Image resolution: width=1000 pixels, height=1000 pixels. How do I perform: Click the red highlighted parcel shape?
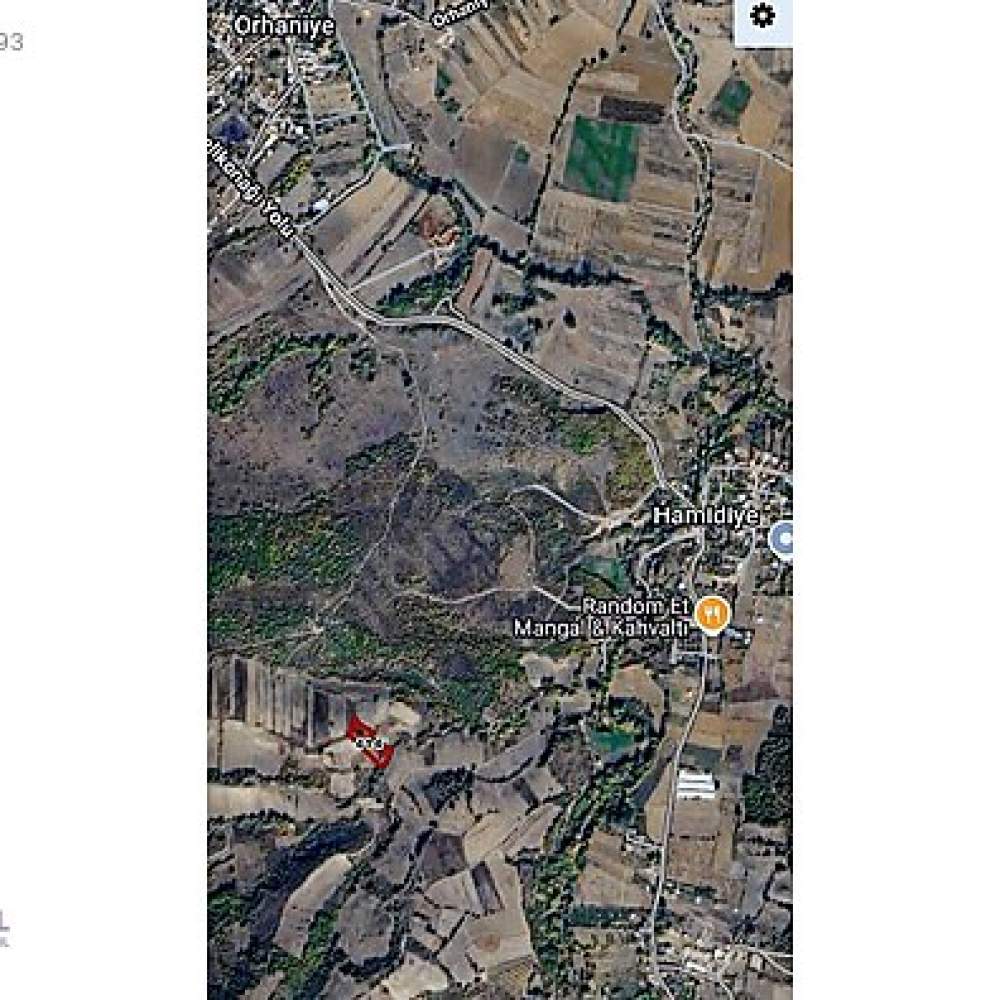[x=370, y=741]
